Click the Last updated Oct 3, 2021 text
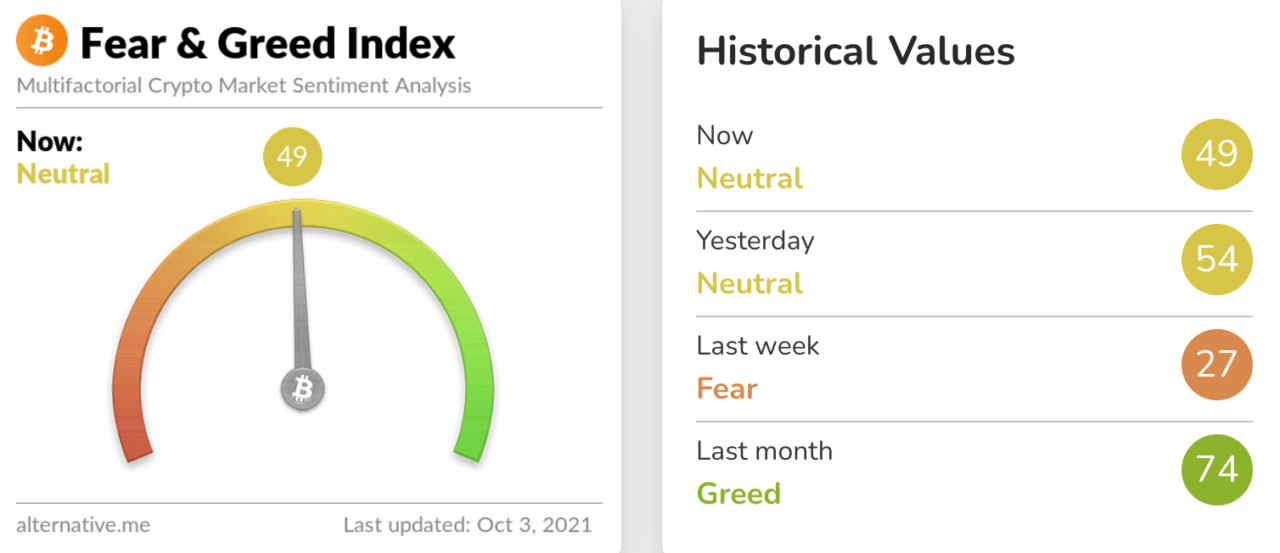Image resolution: width=1280 pixels, height=553 pixels. [467, 524]
